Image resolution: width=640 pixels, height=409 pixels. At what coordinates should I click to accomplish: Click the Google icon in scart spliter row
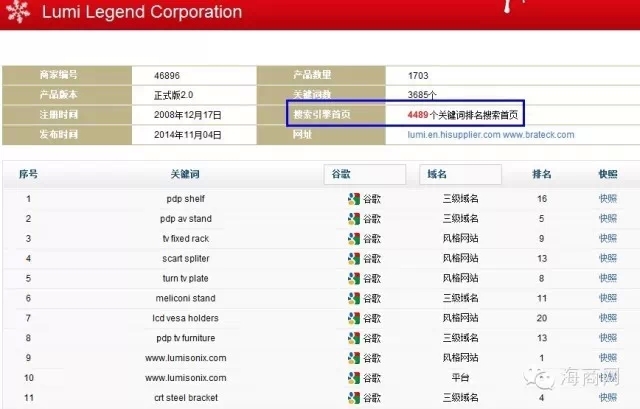click(353, 258)
